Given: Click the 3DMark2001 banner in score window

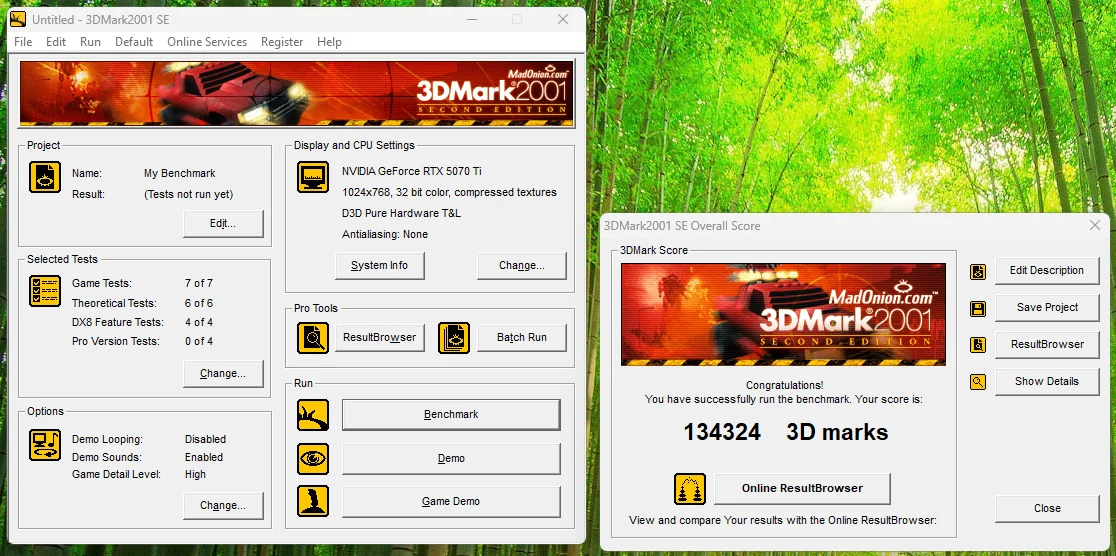Looking at the screenshot, I should 783,315.
